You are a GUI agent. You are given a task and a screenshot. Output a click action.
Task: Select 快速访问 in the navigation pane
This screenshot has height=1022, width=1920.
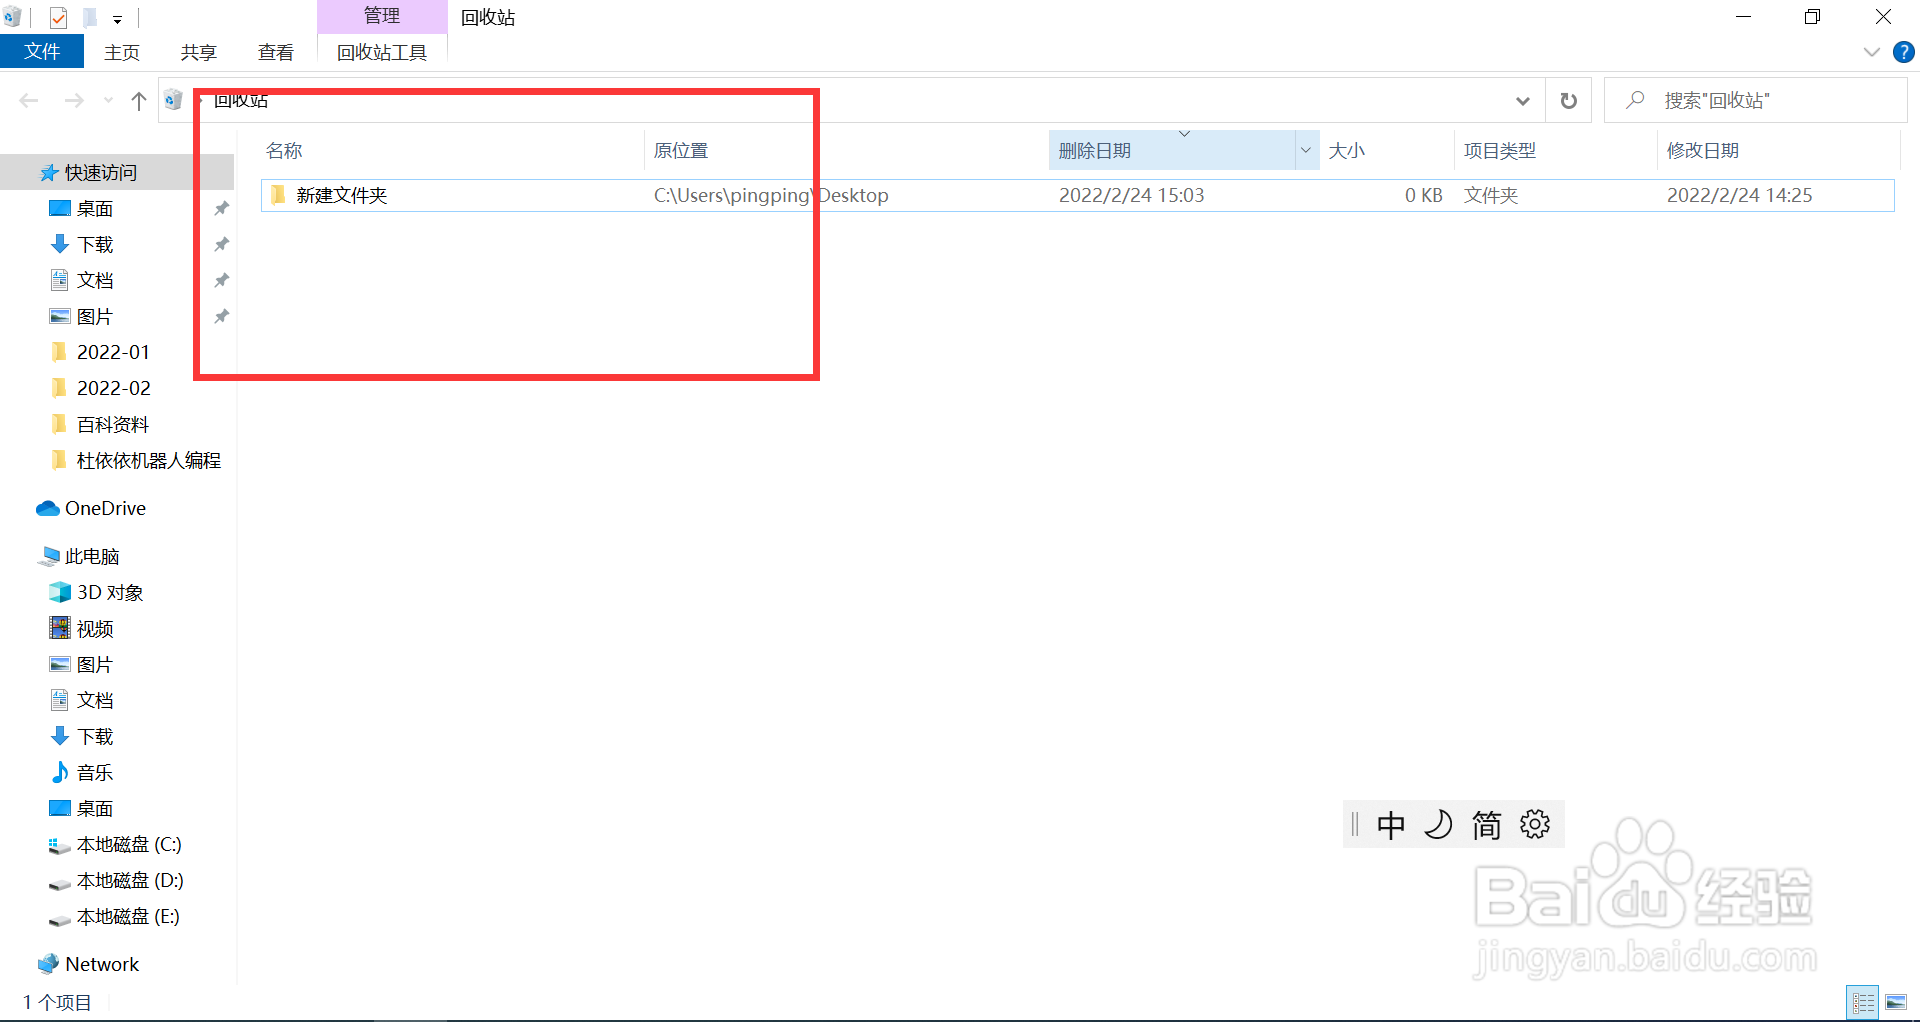pyautogui.click(x=100, y=172)
